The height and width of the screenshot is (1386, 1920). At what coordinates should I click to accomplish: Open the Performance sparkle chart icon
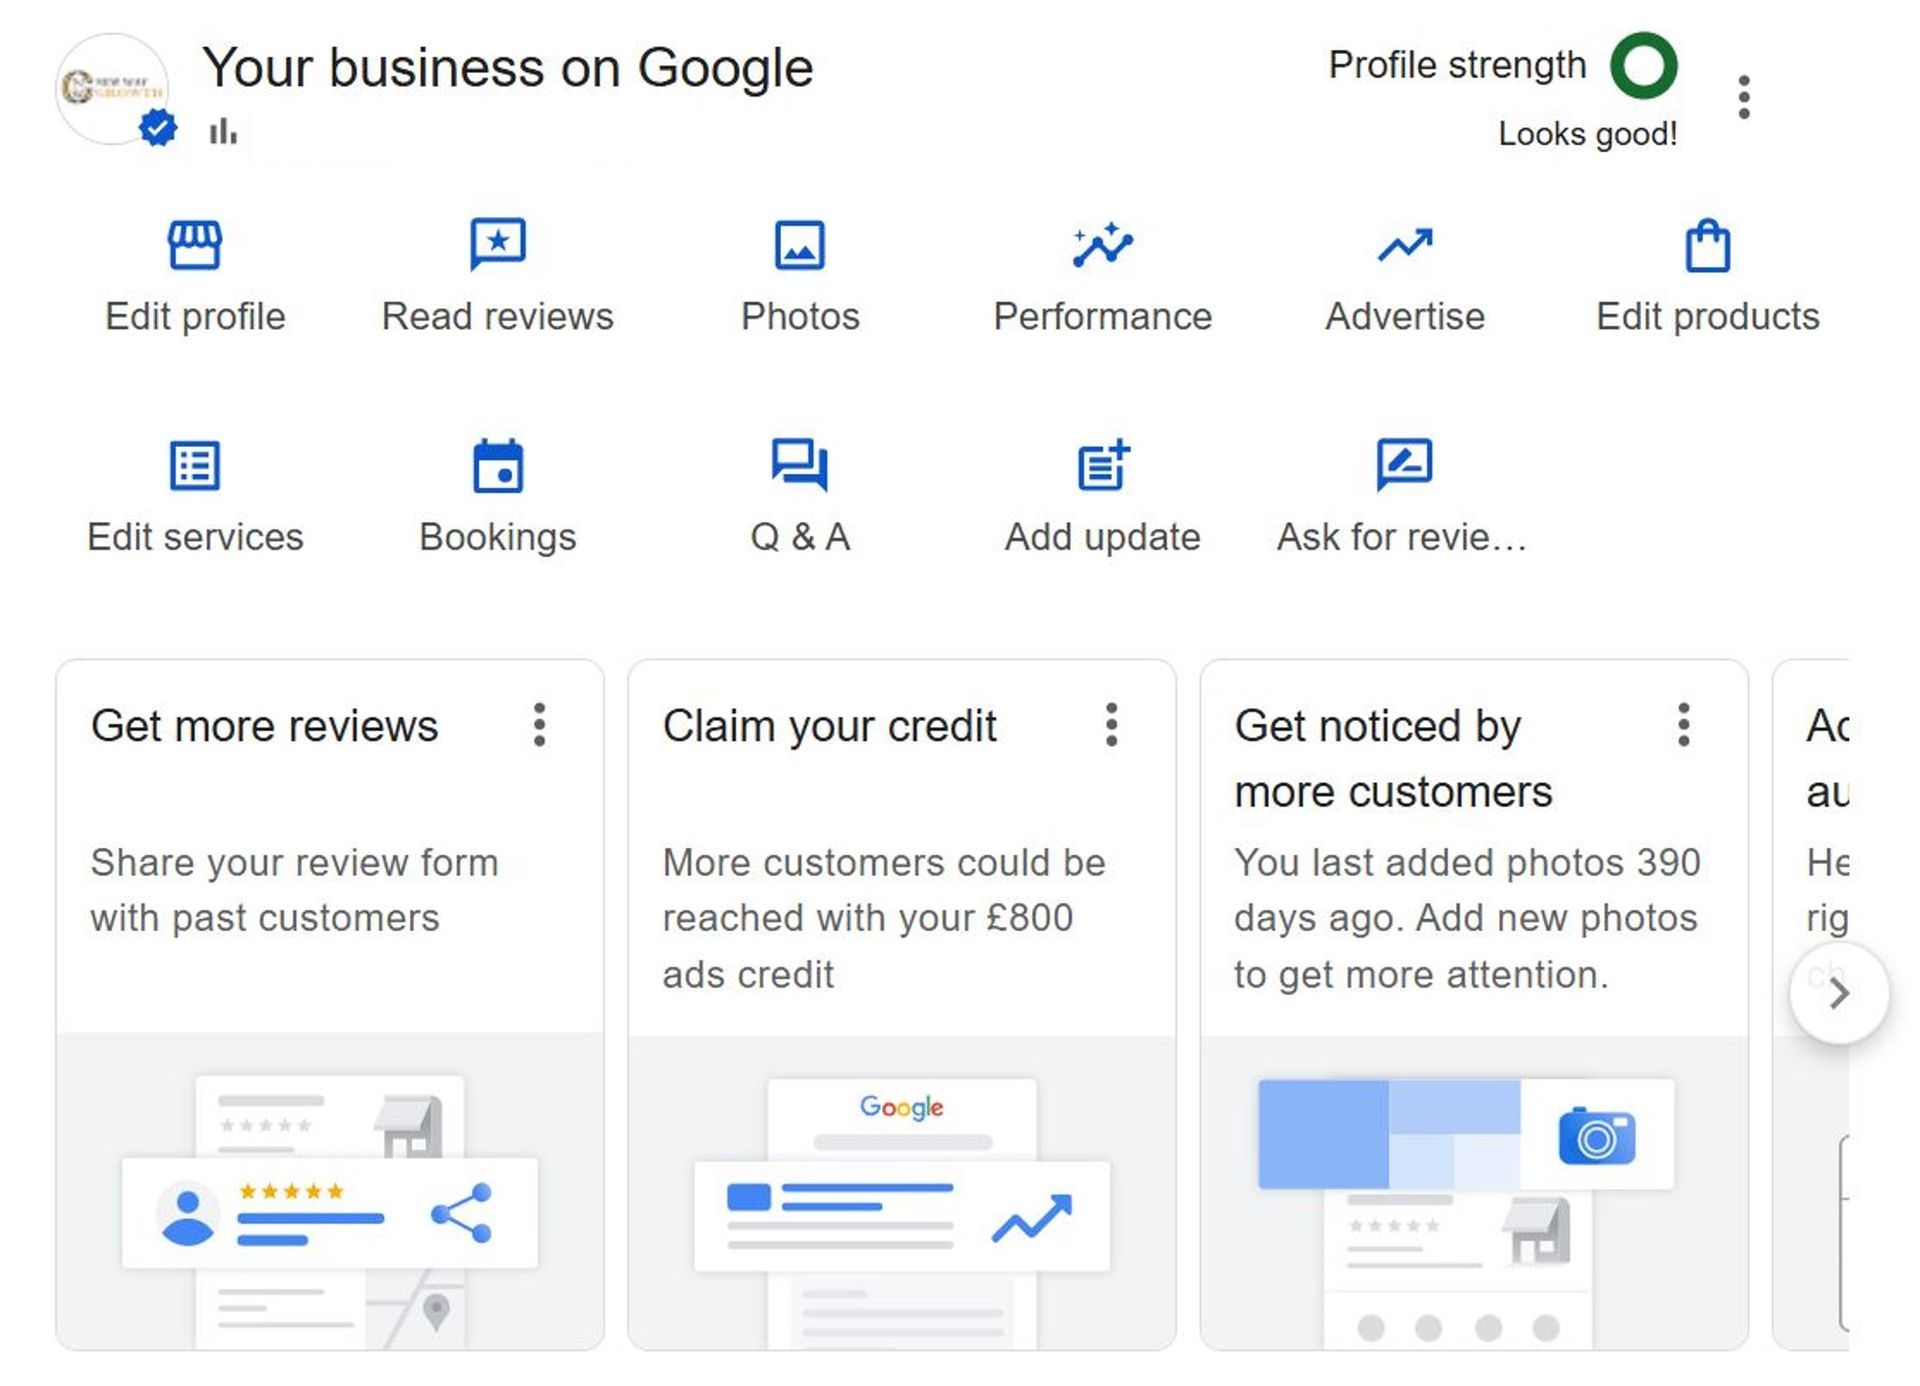(x=1102, y=245)
